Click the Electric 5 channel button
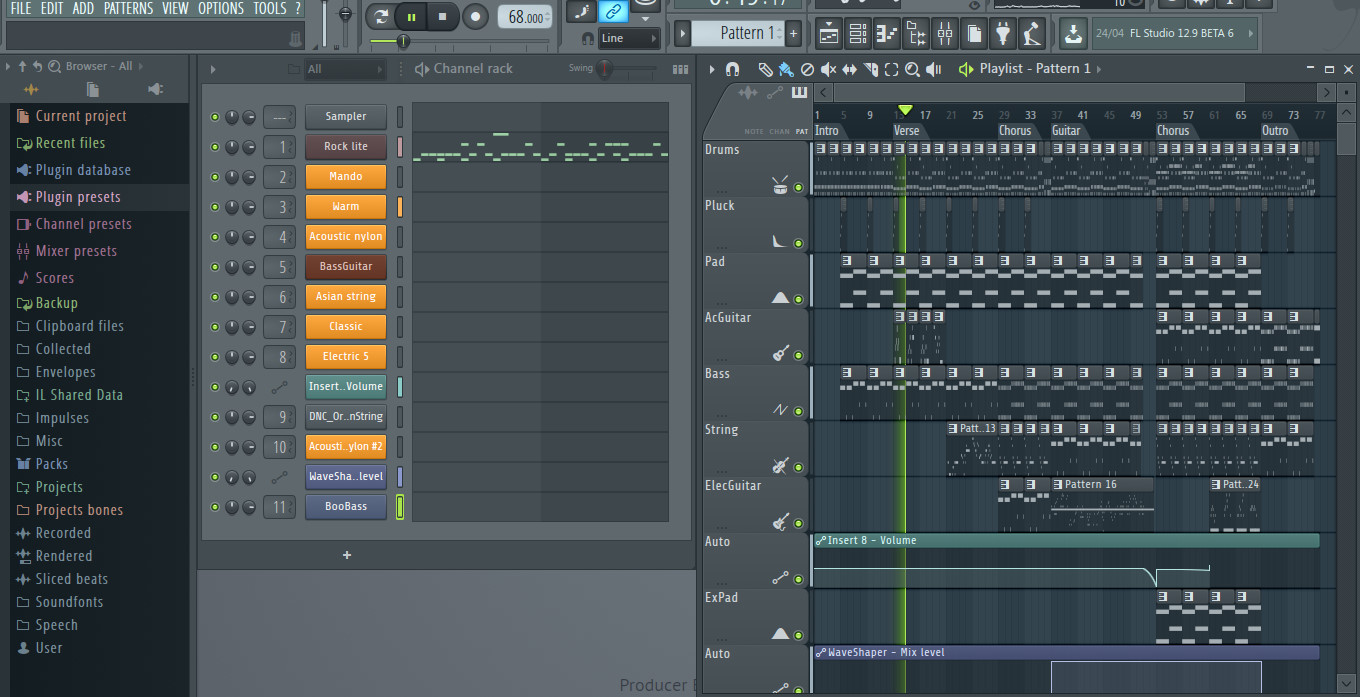 click(345, 357)
